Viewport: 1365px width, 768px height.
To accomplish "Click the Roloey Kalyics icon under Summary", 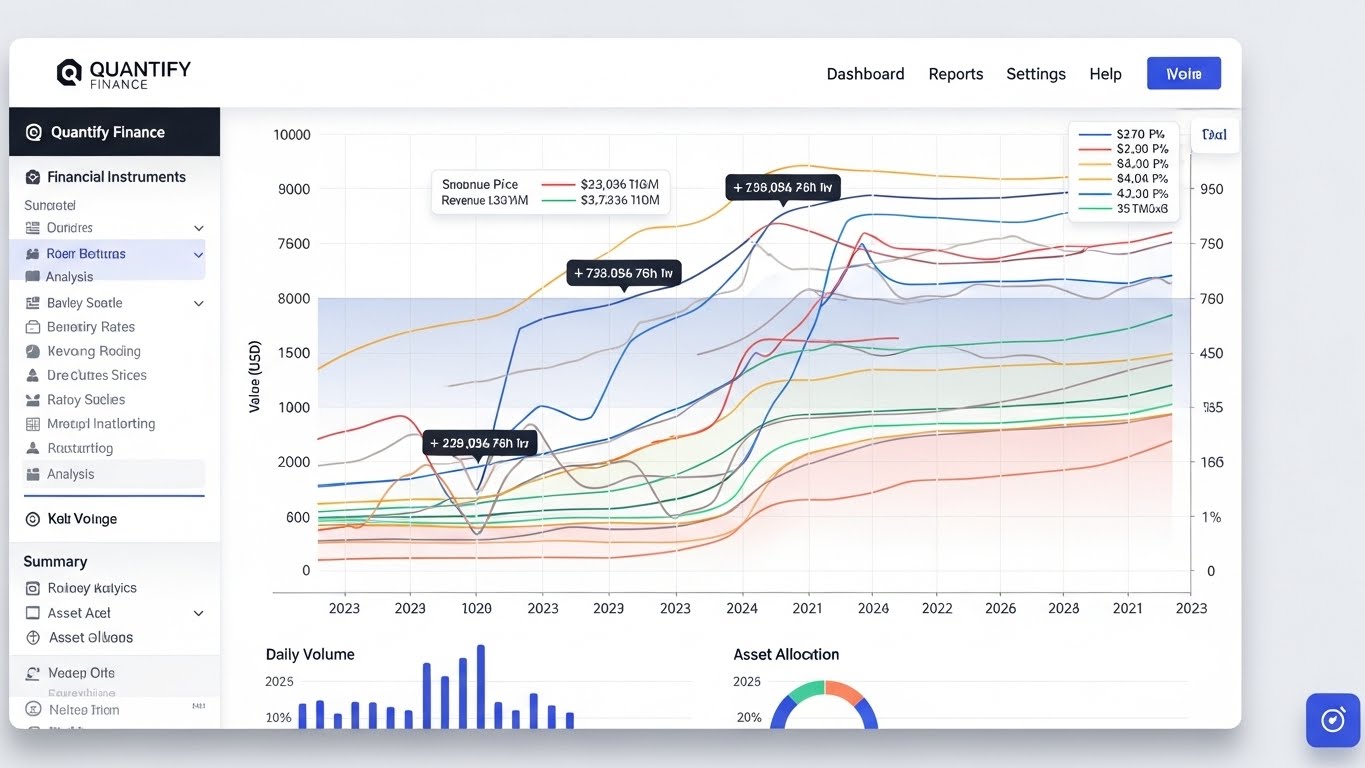I will tap(32, 588).
